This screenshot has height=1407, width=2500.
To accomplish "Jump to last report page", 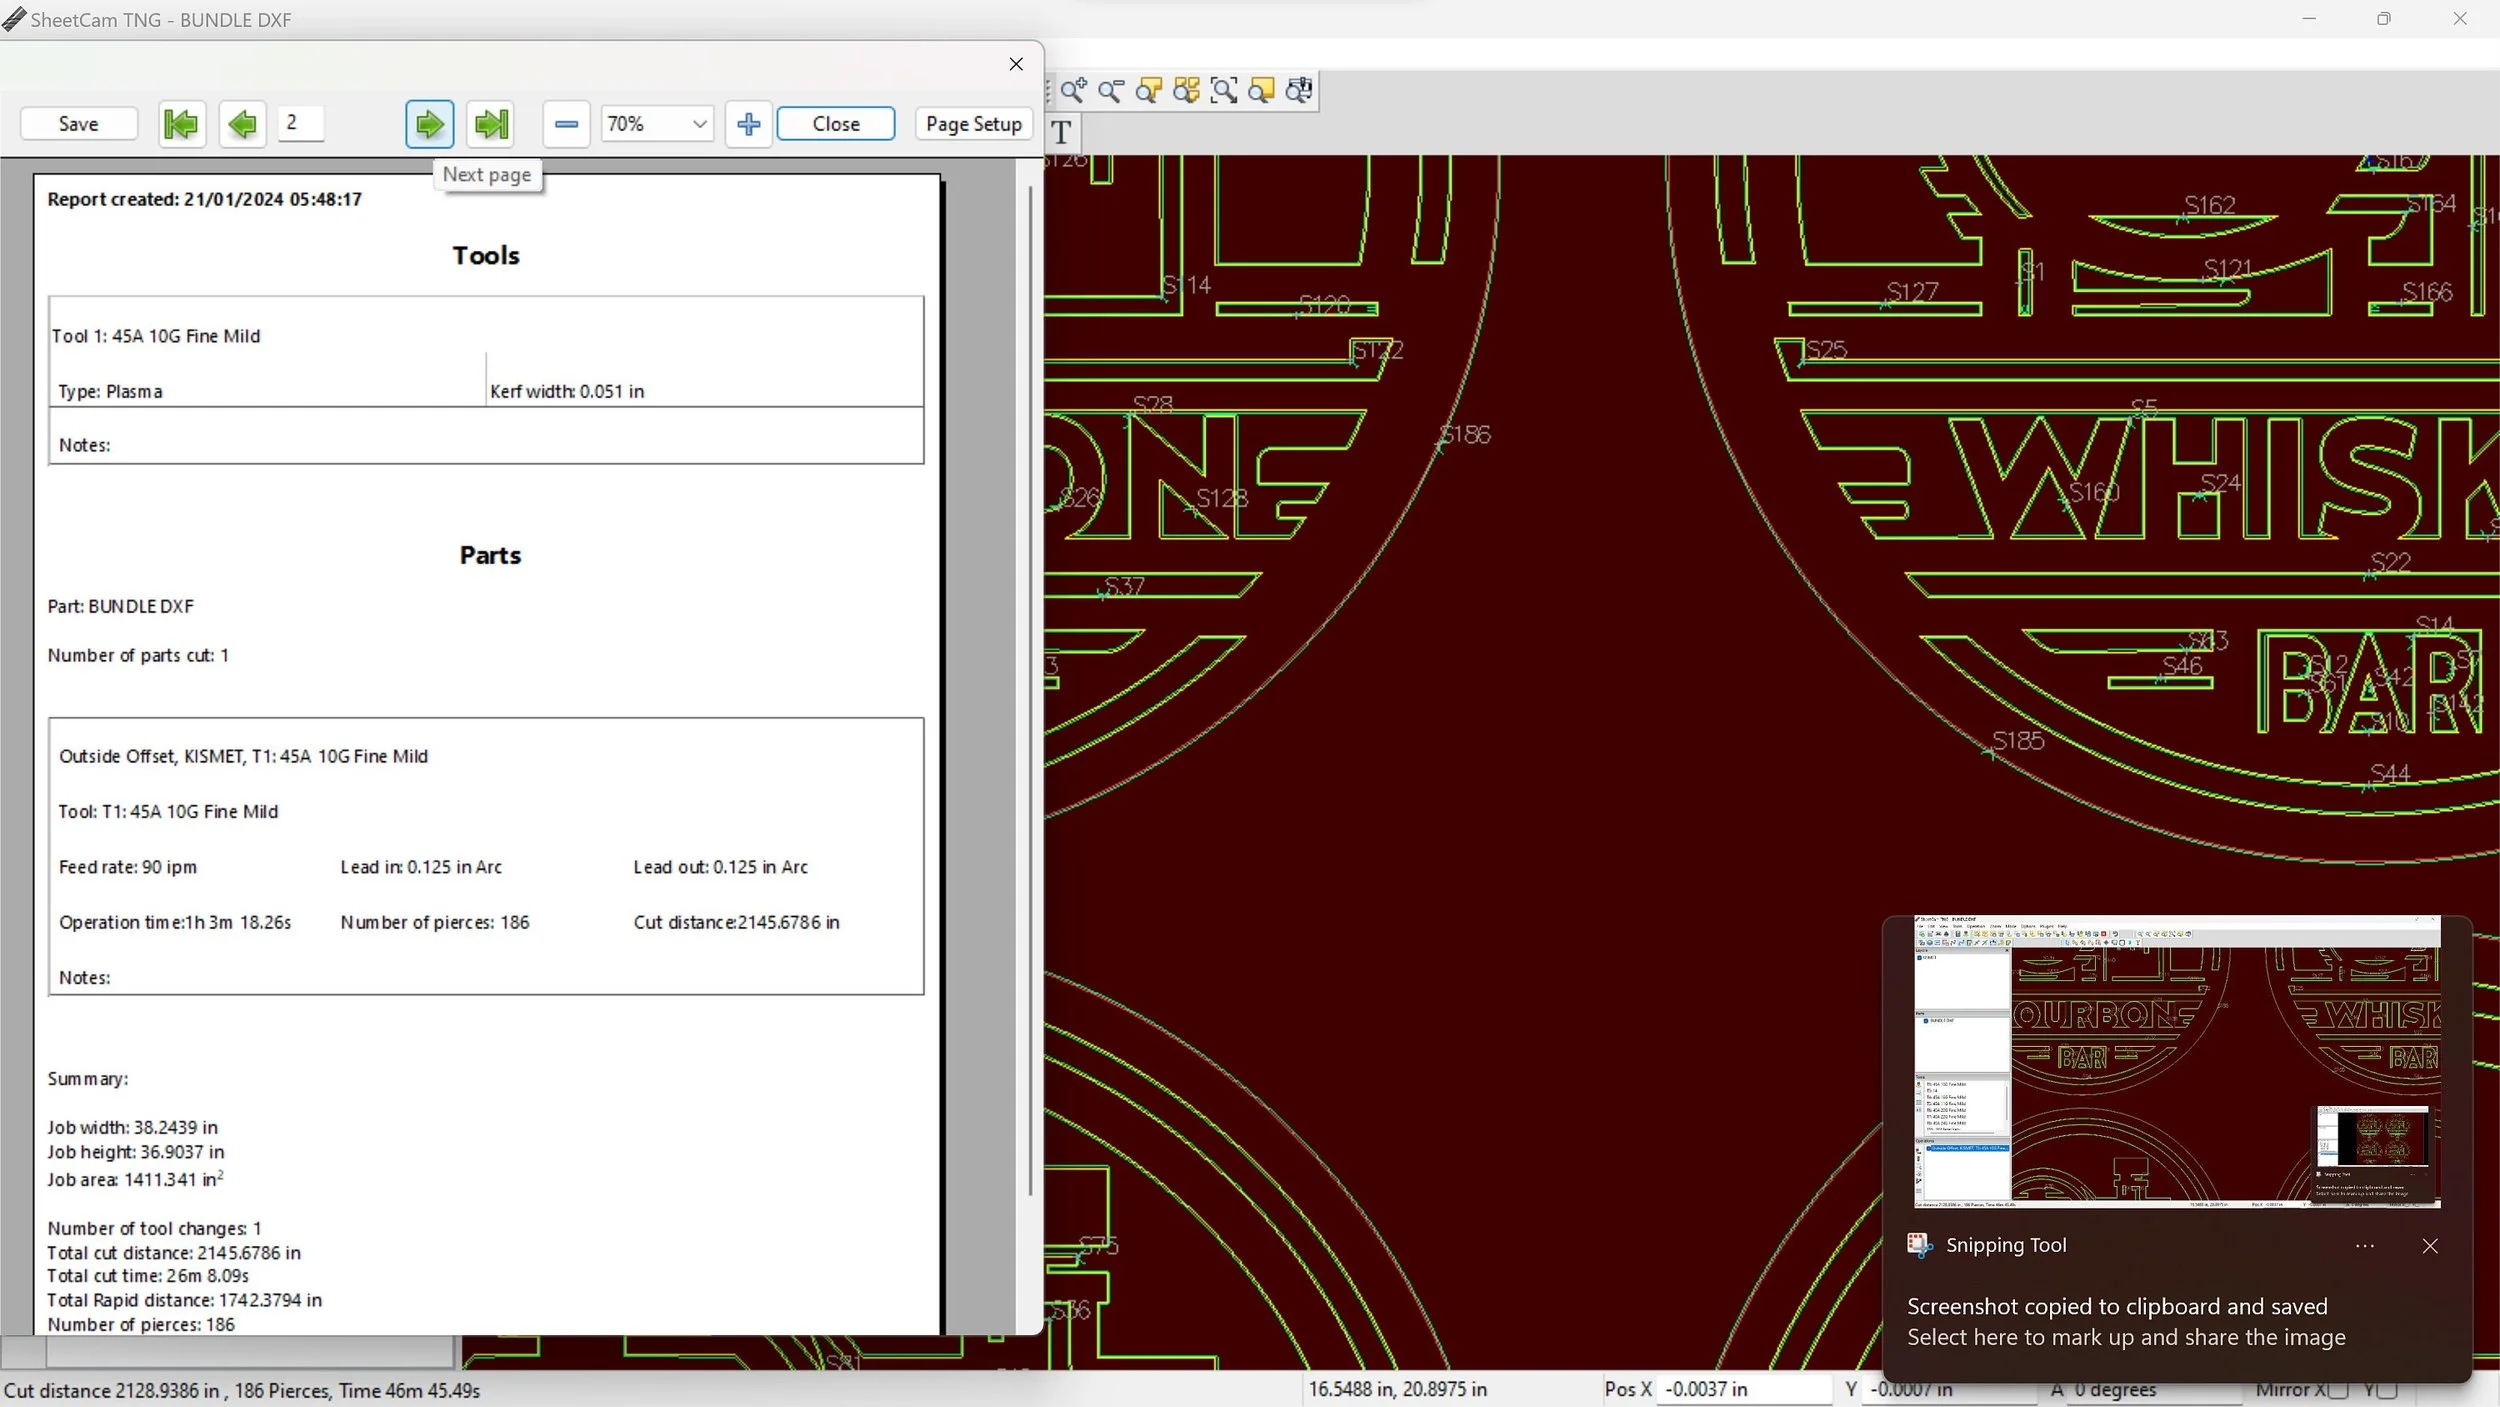I will pos(490,124).
